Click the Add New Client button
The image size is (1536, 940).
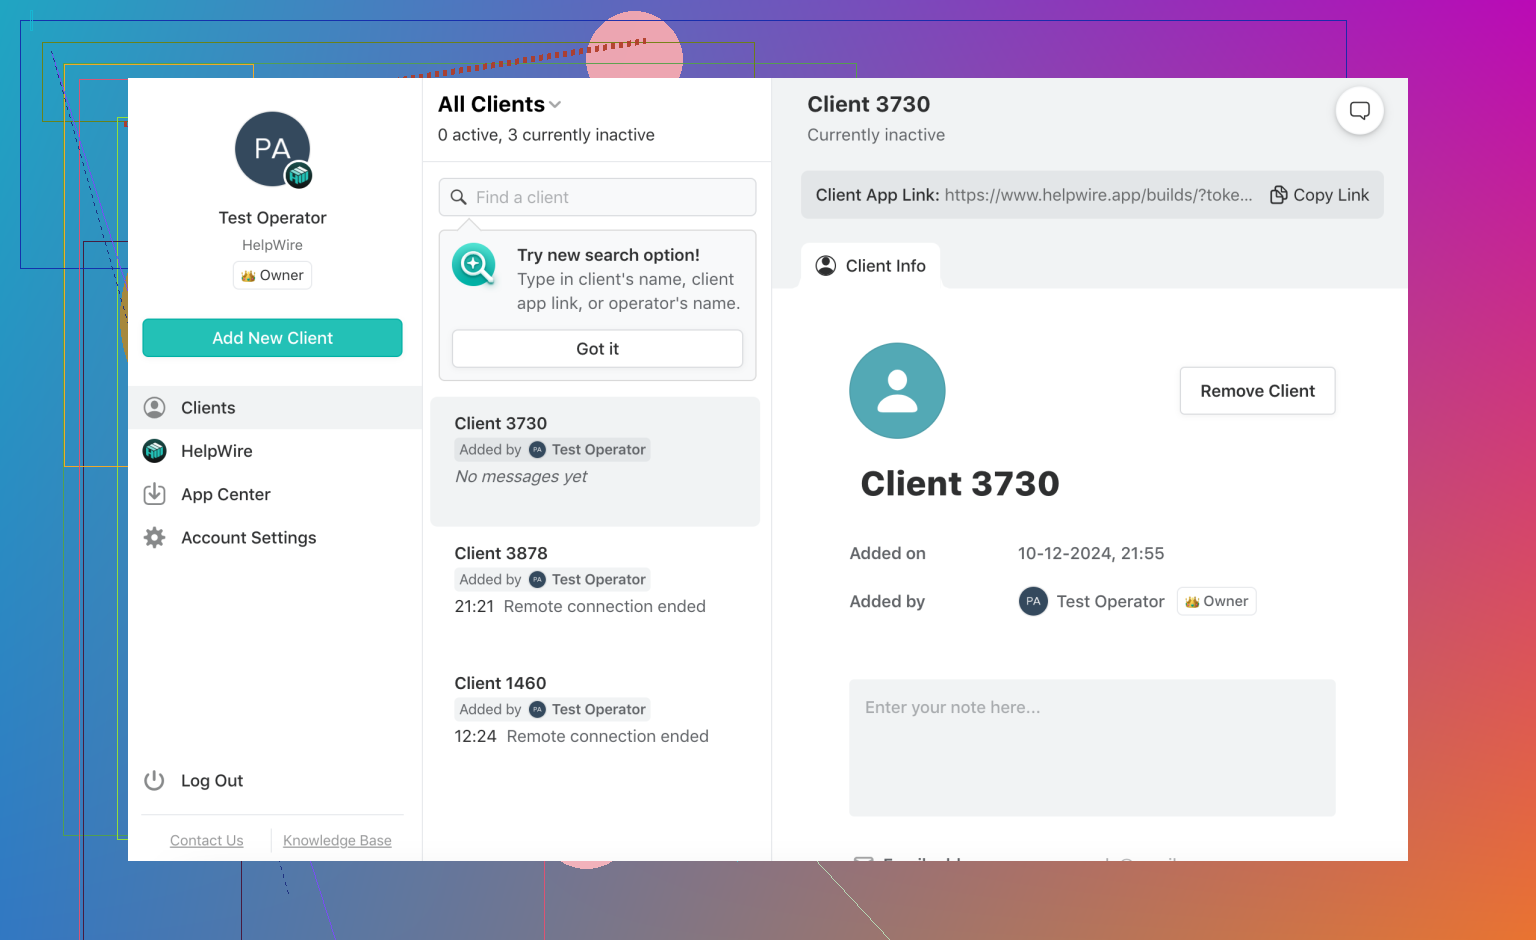click(x=272, y=338)
